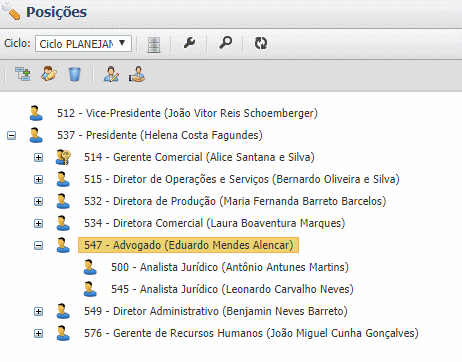Collapse the 547 - Advogado node
The width and height of the screenshot is (462, 362).
point(38,246)
